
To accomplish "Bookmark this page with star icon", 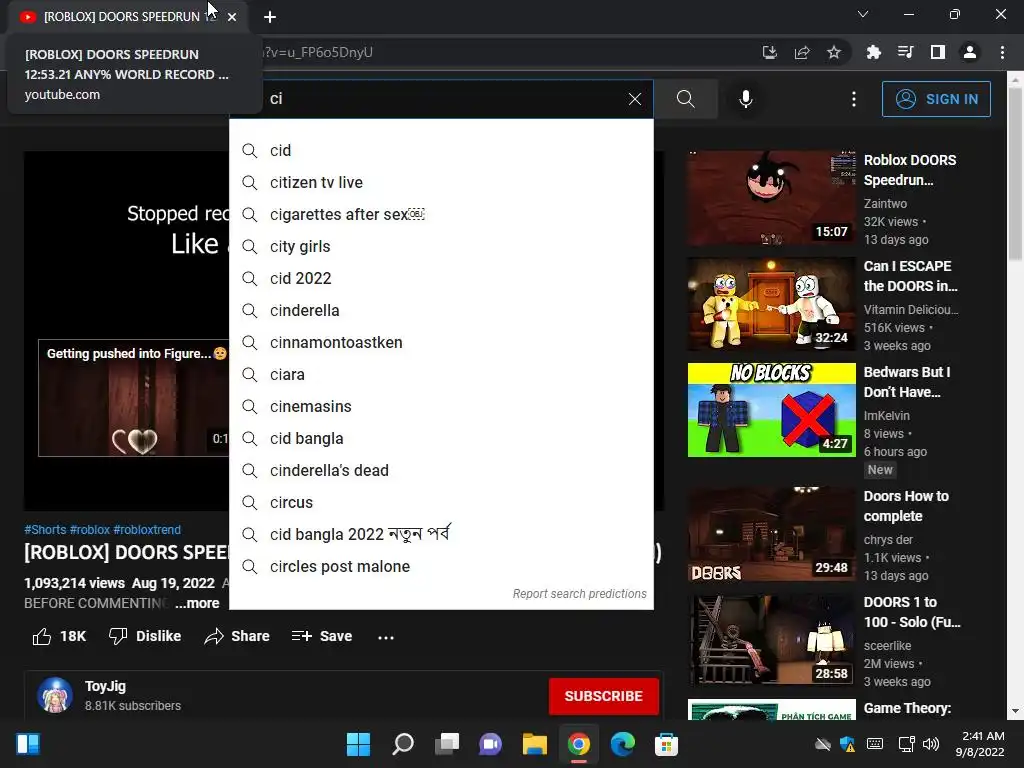I will pos(833,52).
